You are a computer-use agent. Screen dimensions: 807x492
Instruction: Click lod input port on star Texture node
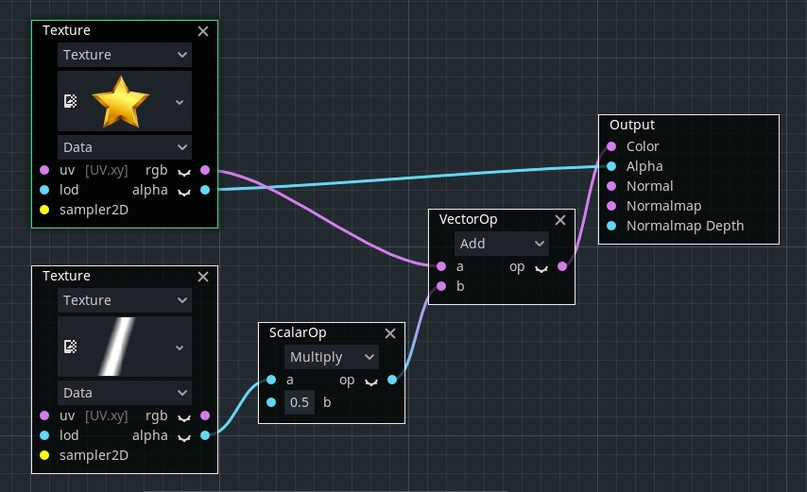click(x=44, y=190)
